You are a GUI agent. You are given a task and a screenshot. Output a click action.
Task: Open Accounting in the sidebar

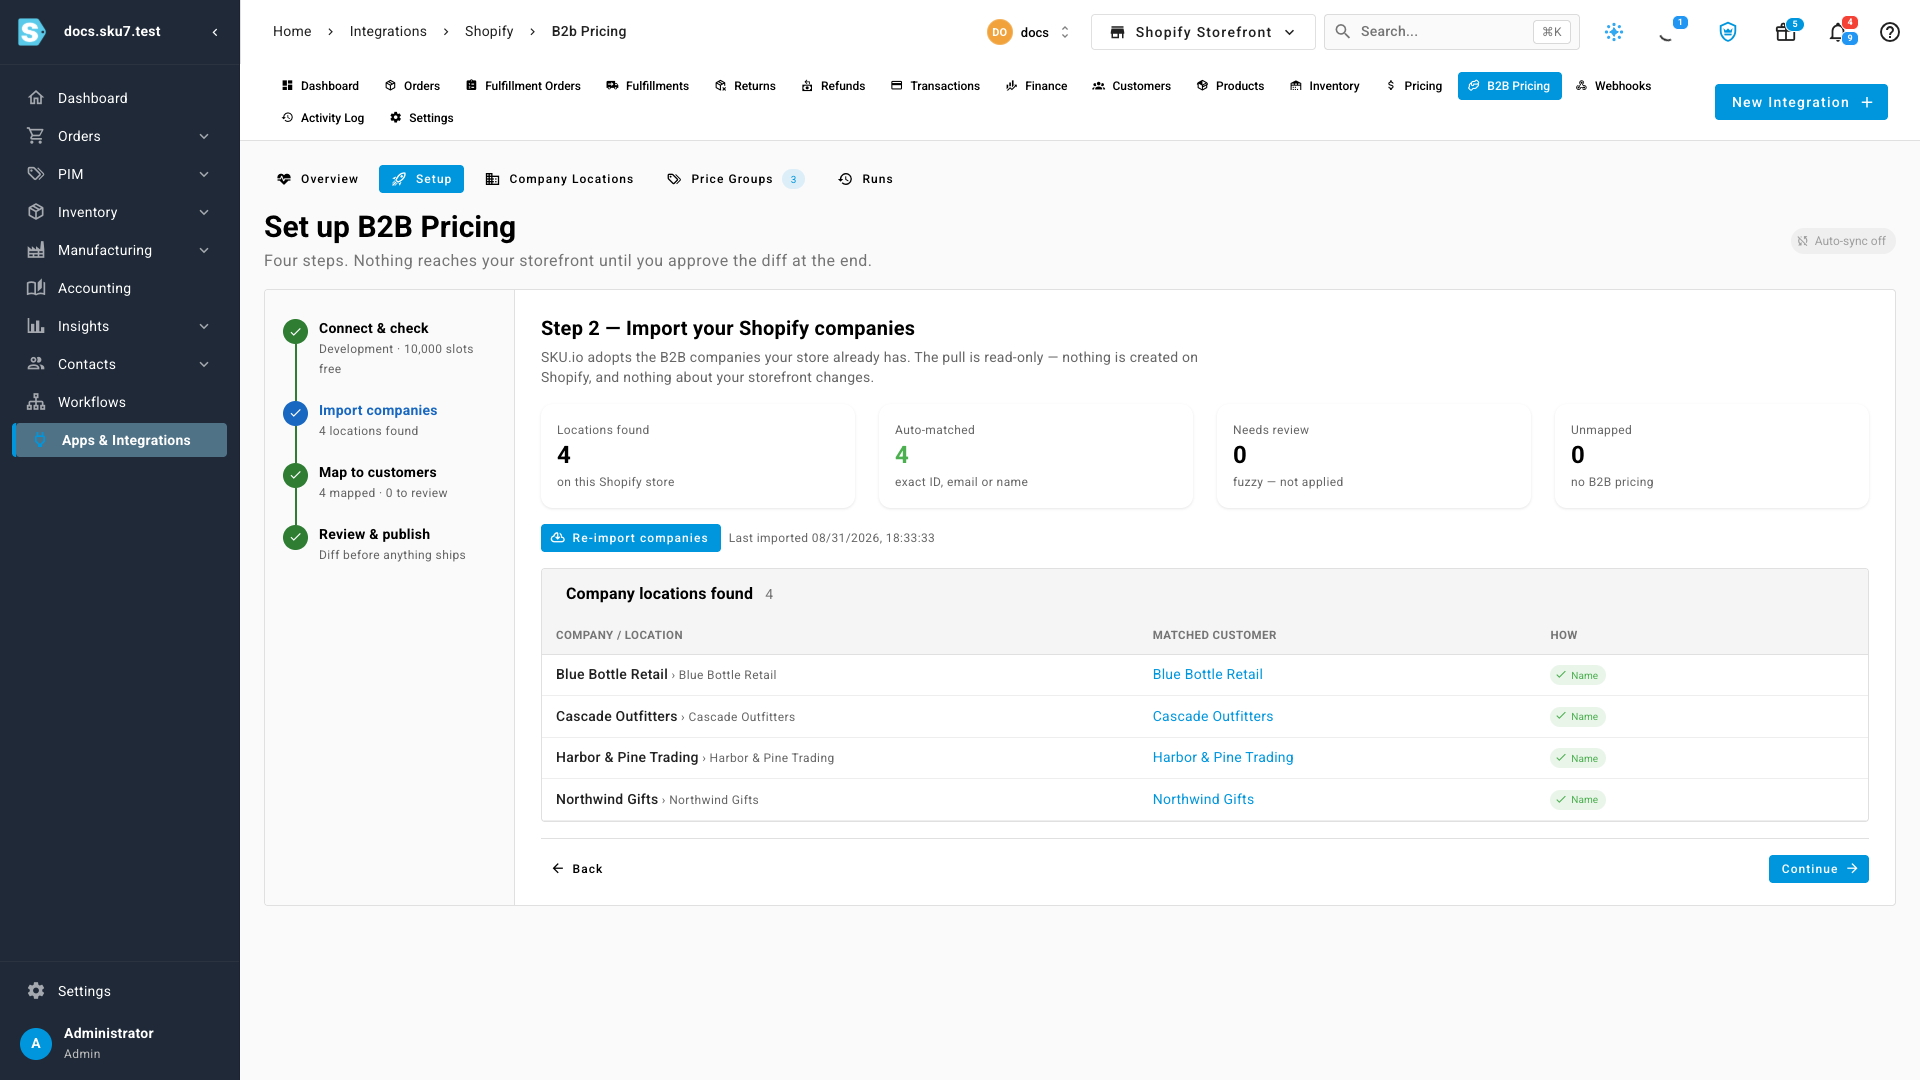point(120,288)
